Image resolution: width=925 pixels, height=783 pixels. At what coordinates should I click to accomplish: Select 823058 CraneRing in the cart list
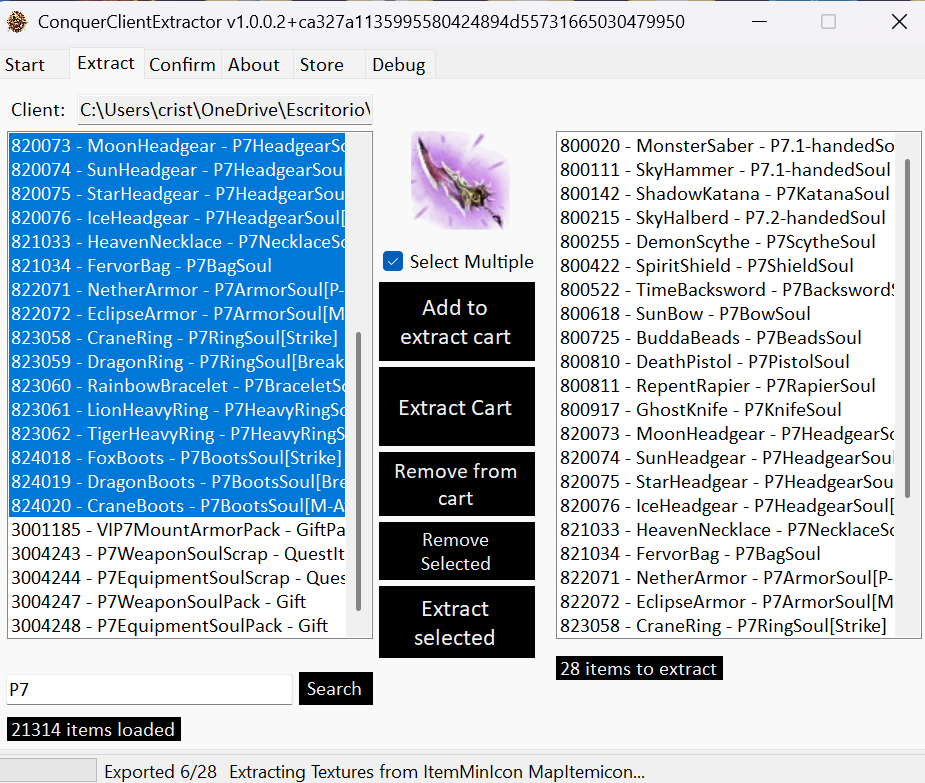point(726,626)
